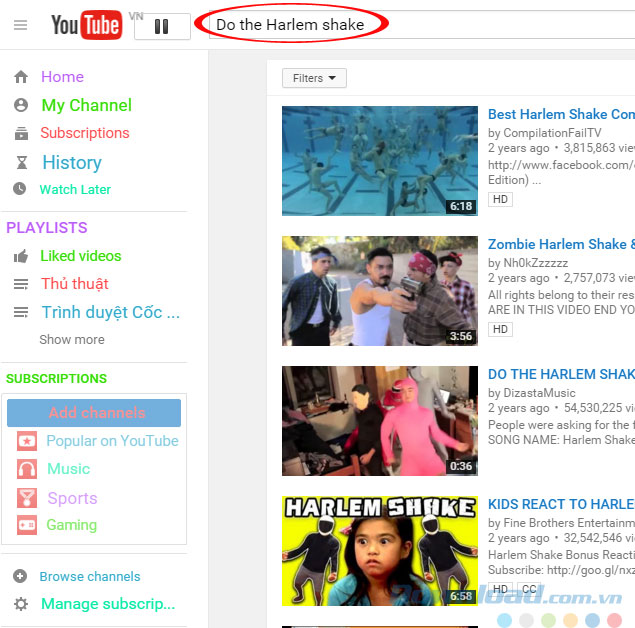Click the Music headphones icon
Viewport: 635px width, 628px height.
tap(27, 469)
